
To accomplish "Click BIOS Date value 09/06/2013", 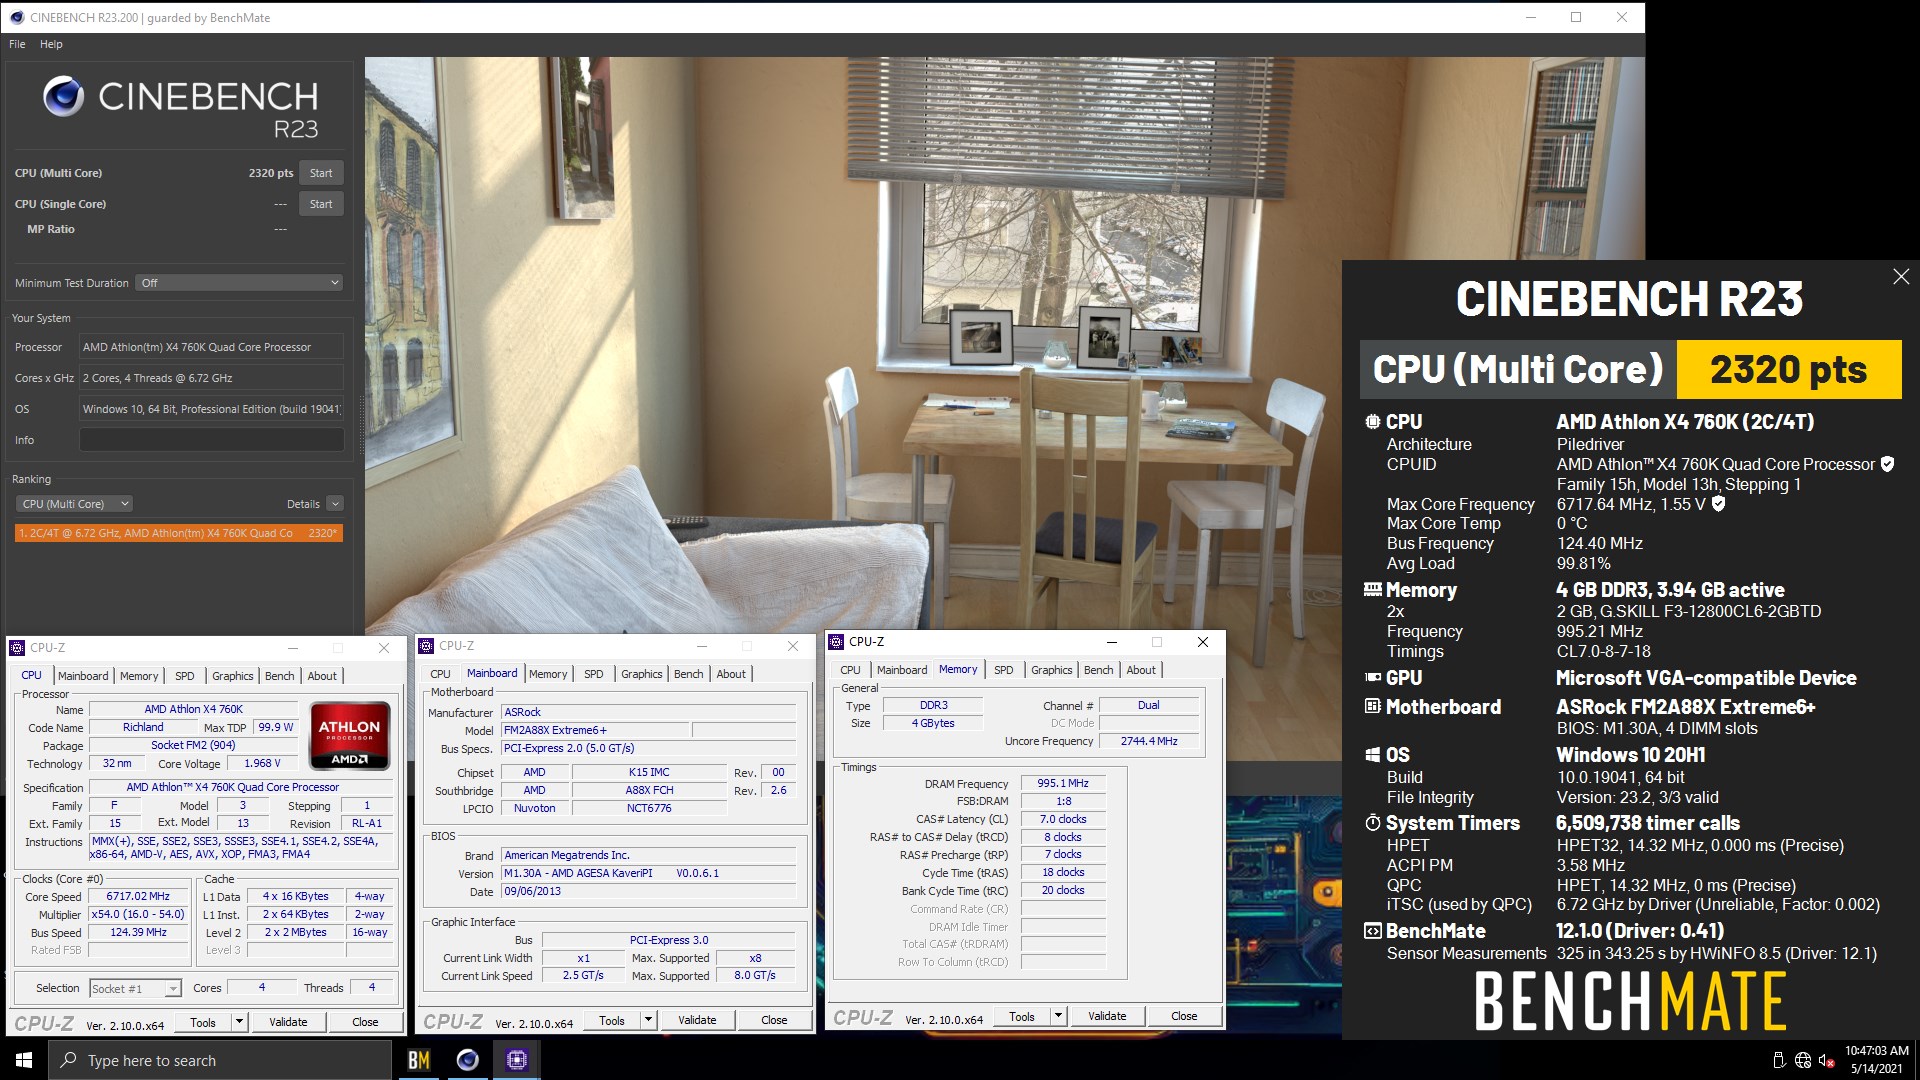I will click(649, 891).
